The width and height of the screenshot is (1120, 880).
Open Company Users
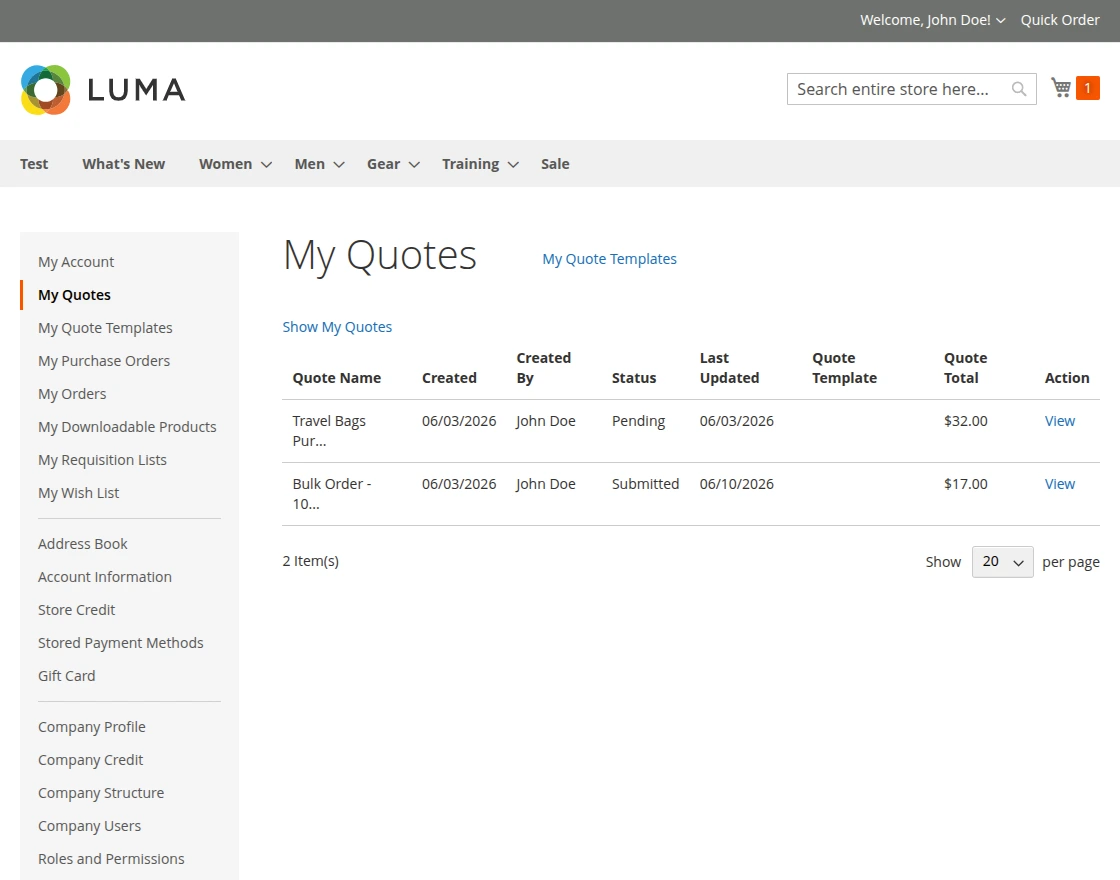click(x=89, y=826)
